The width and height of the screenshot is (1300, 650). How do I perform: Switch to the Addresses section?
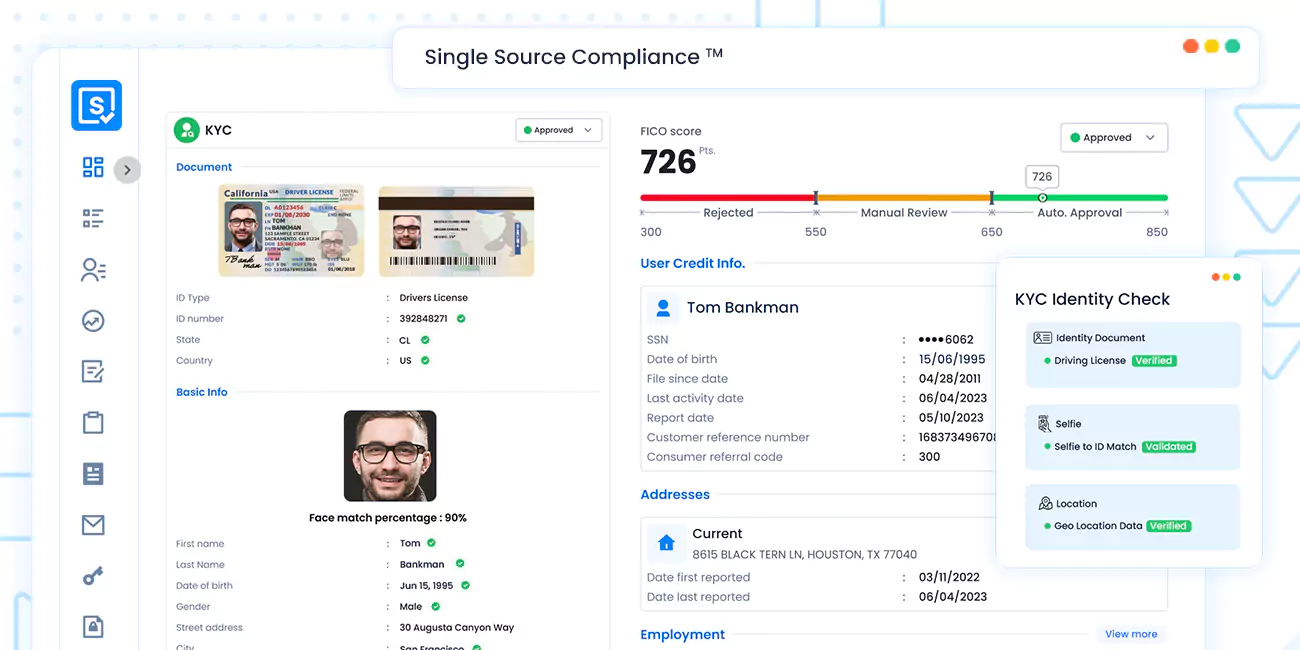674,494
